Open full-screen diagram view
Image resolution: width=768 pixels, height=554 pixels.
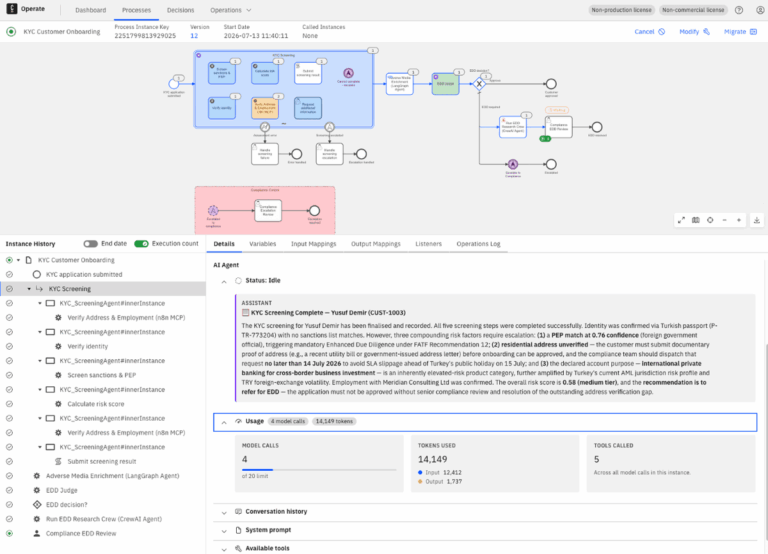tap(681, 220)
